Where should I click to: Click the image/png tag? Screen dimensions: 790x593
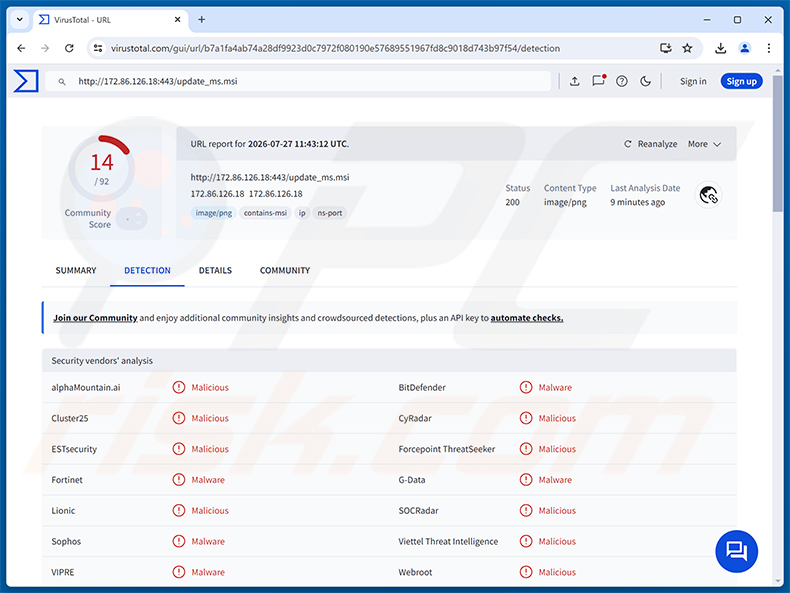(214, 213)
